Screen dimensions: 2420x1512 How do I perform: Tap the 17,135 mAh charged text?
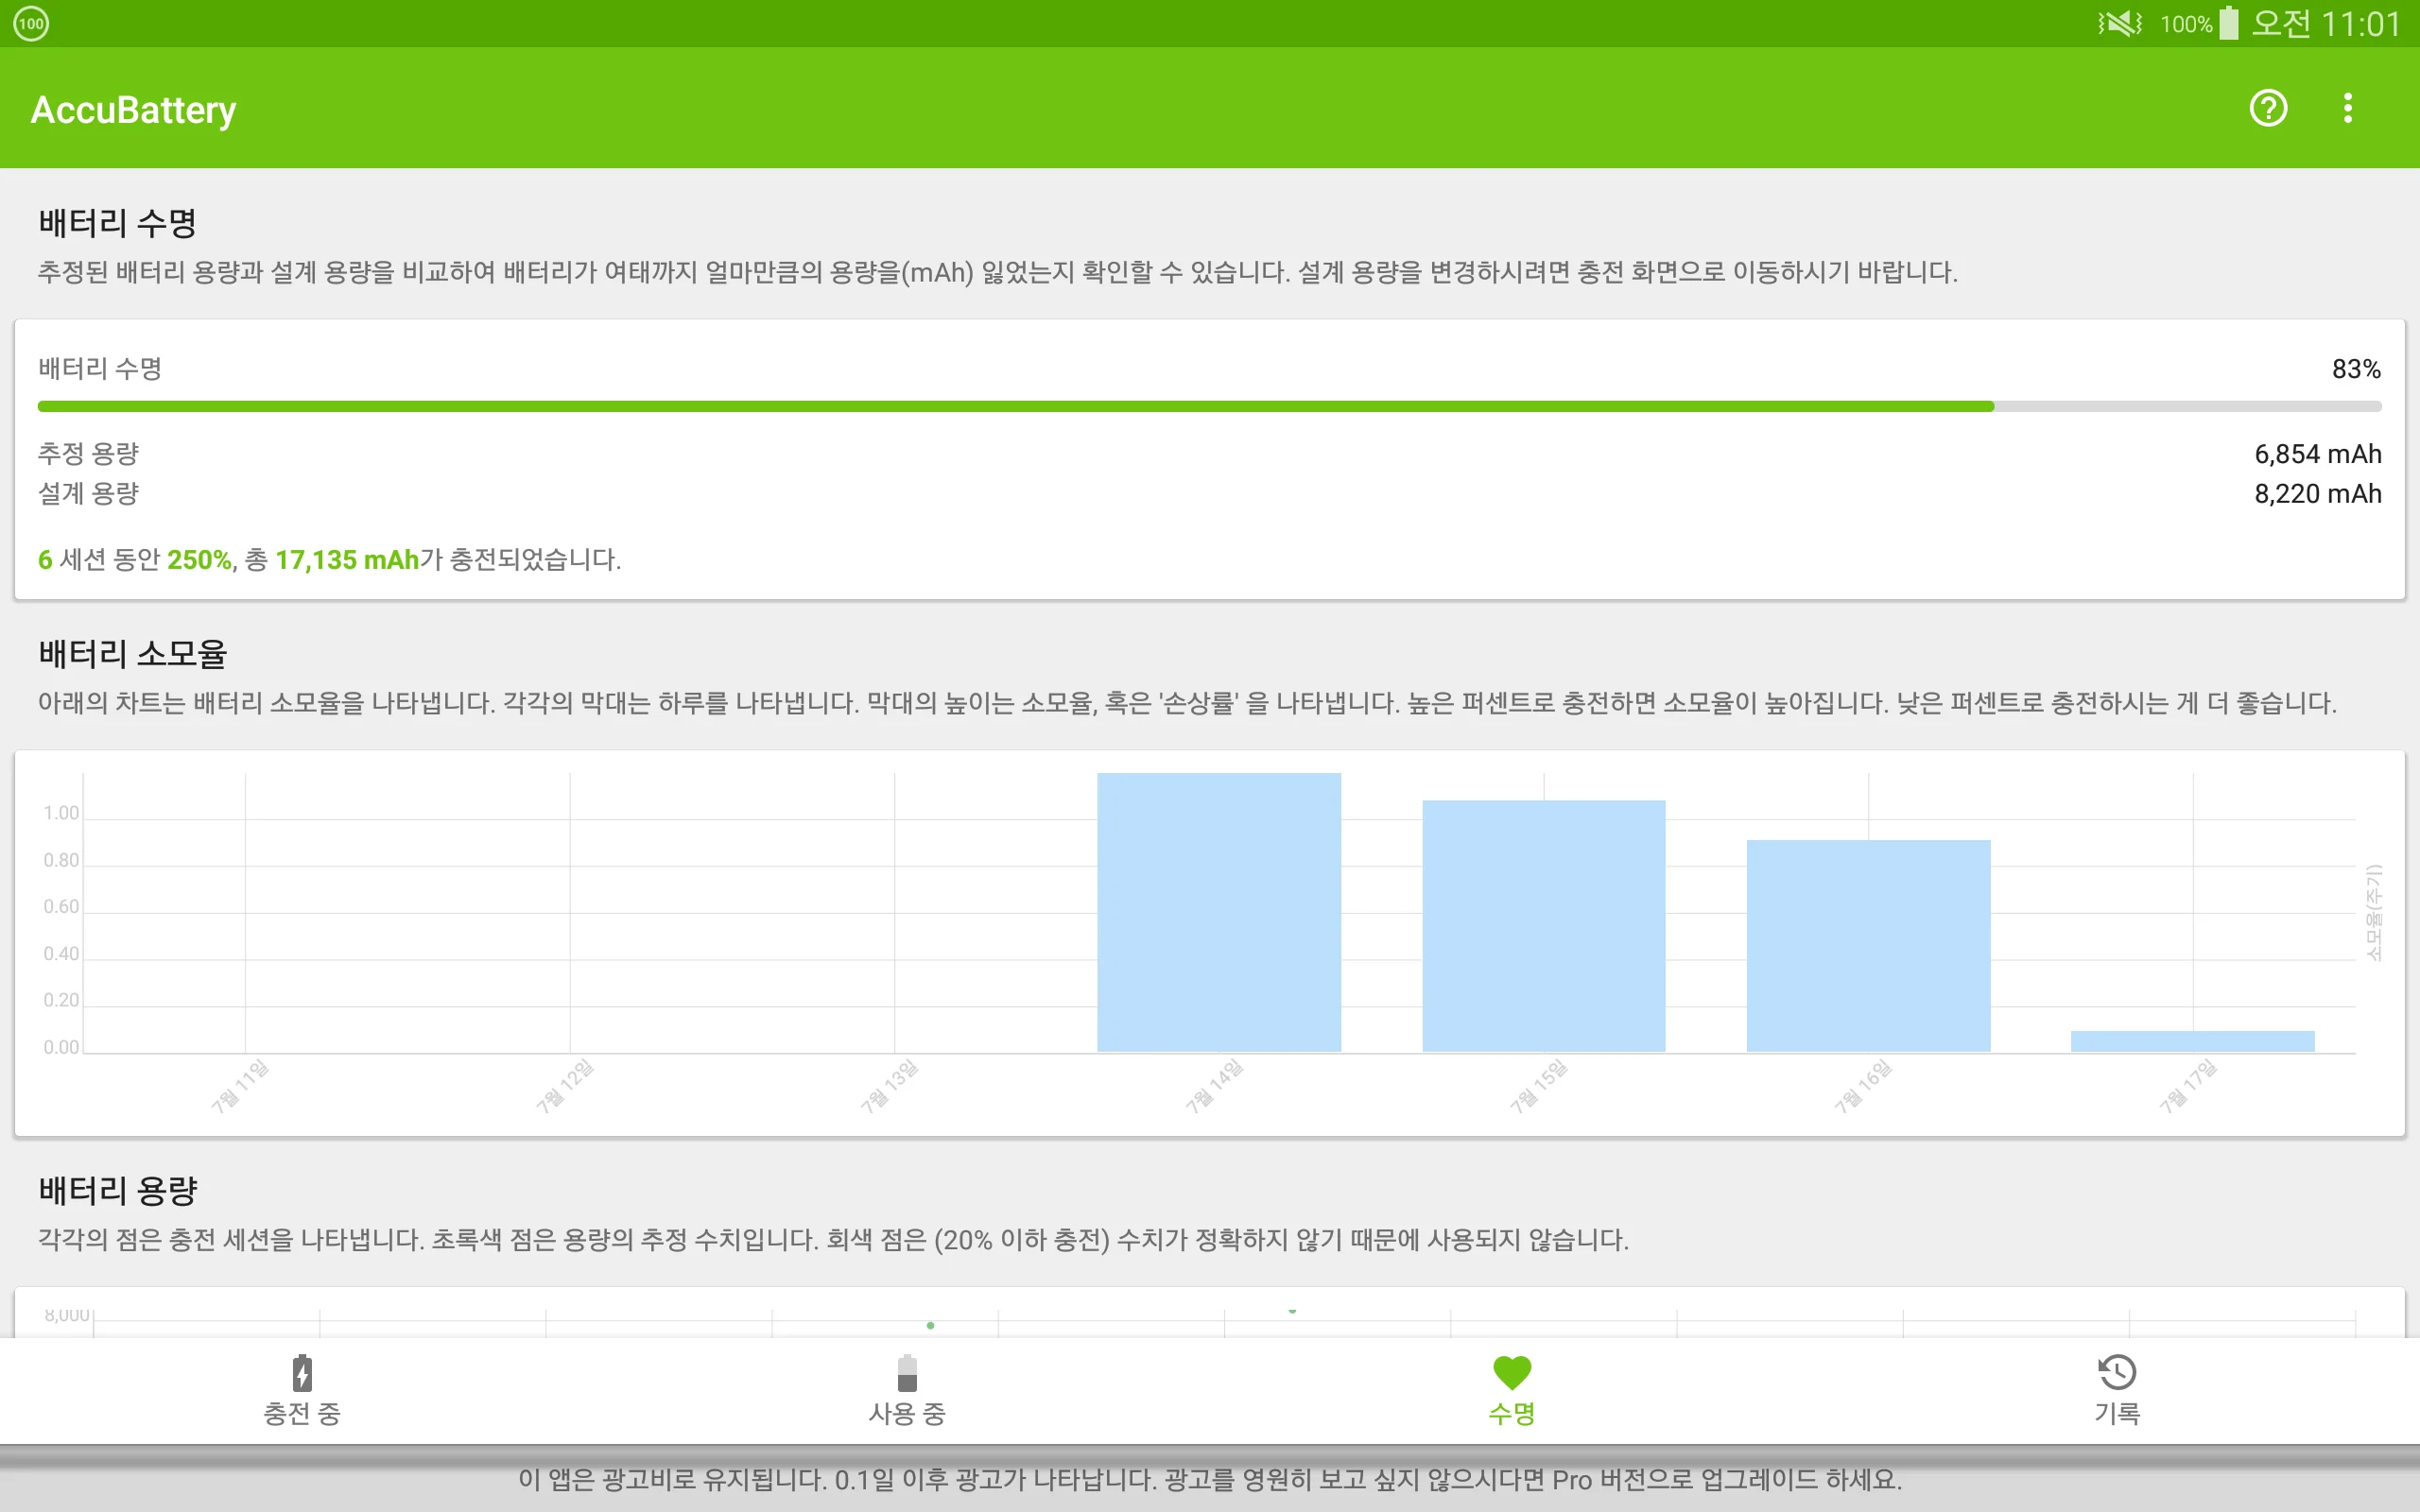tap(346, 560)
